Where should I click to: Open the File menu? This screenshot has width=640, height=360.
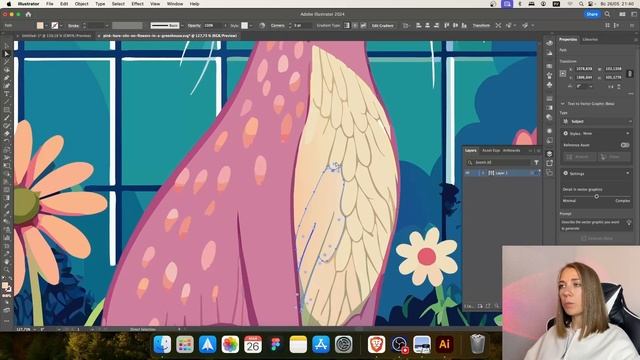49,4
